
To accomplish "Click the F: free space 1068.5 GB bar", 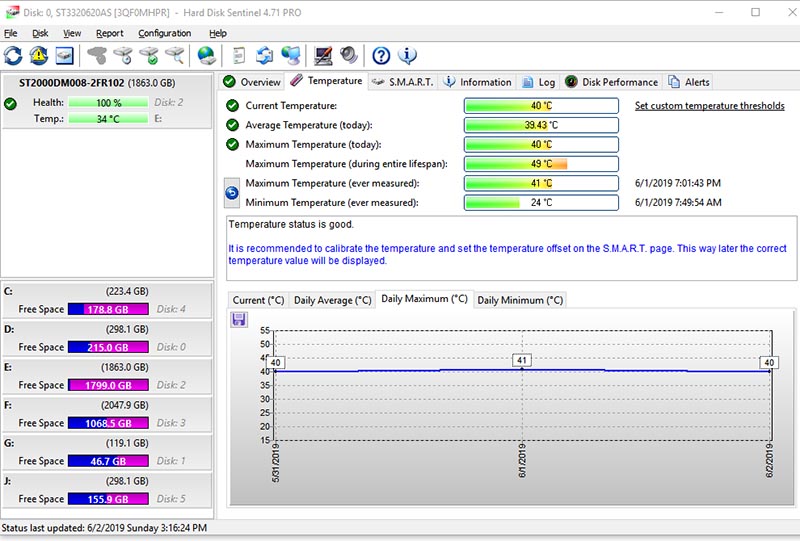I will [x=108, y=423].
